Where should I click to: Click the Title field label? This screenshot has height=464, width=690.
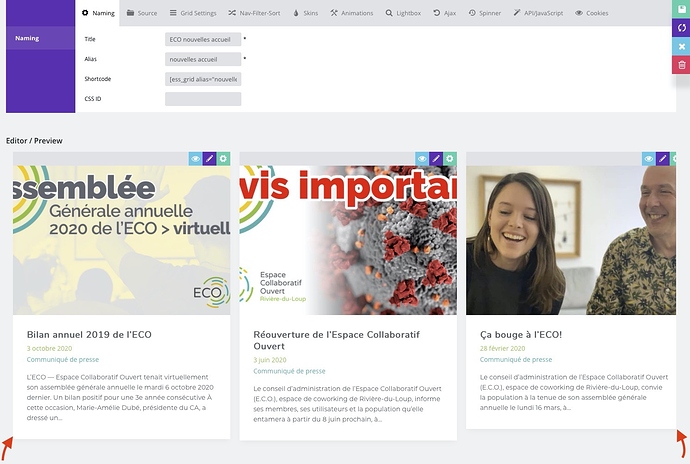click(90, 39)
